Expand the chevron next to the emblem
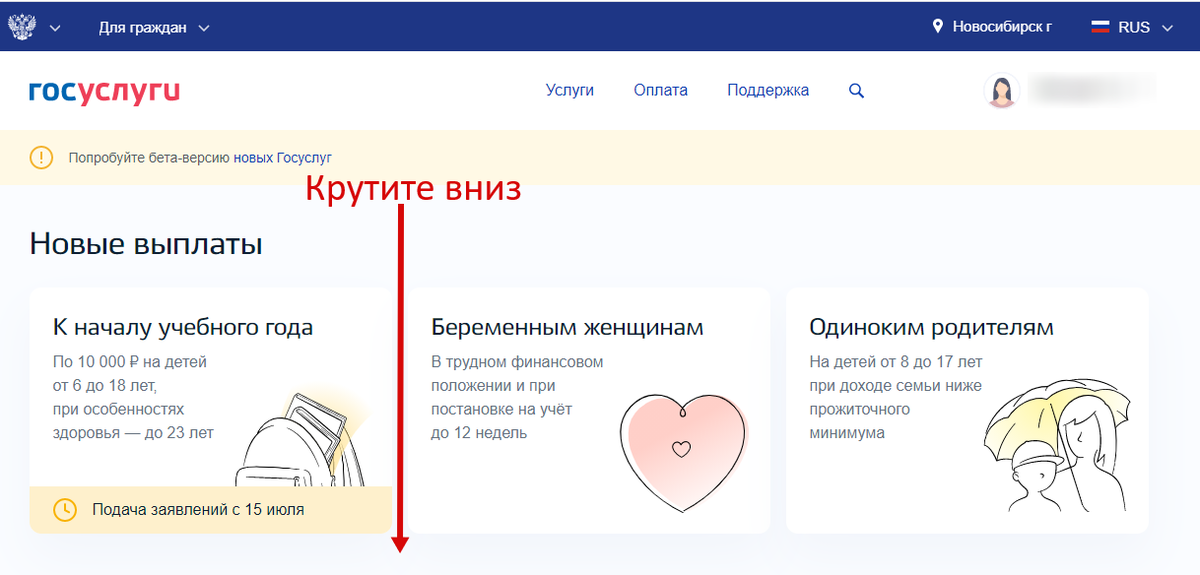Viewport: 1200px width, 575px height. pyautogui.click(x=55, y=28)
